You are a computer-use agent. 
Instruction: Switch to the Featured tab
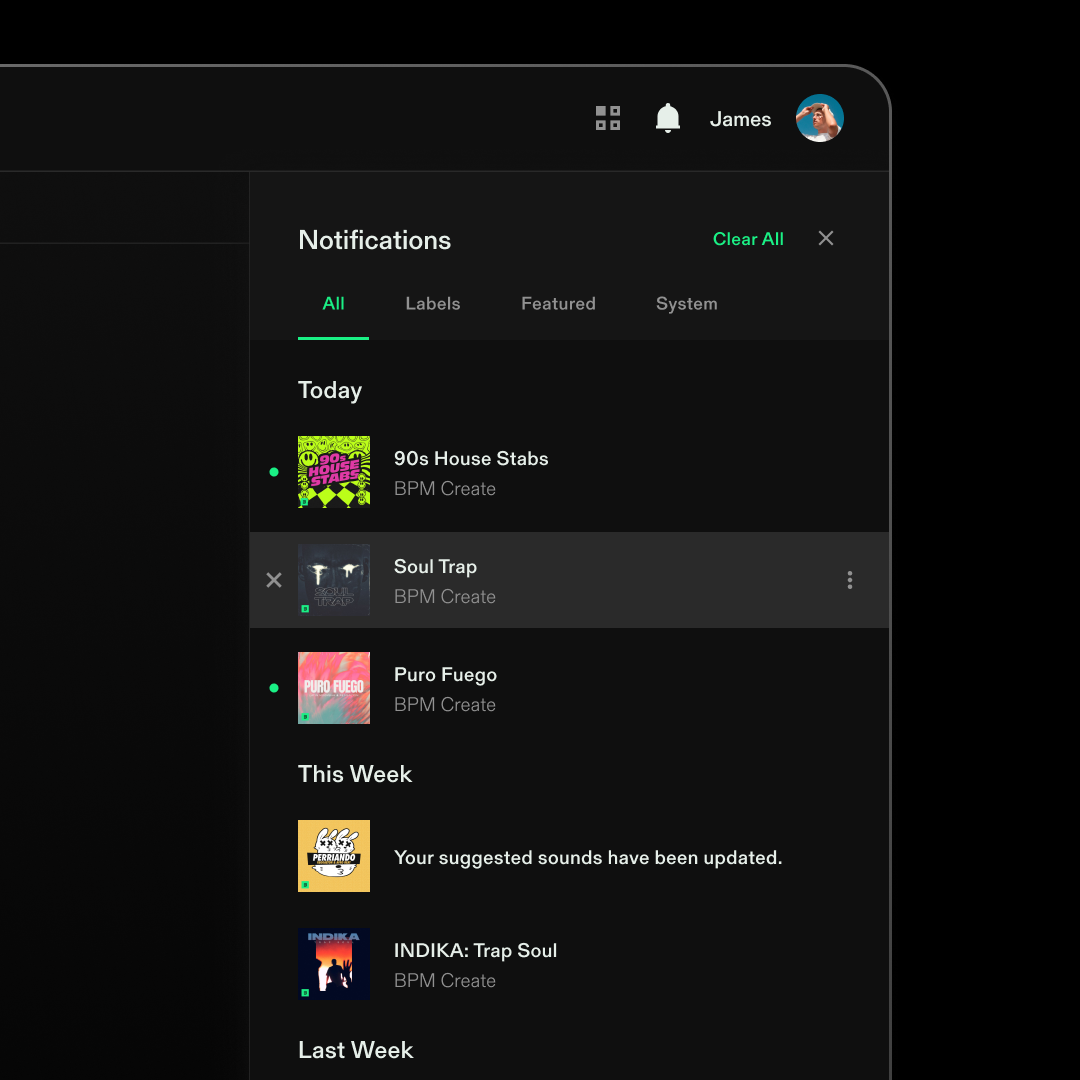point(558,304)
